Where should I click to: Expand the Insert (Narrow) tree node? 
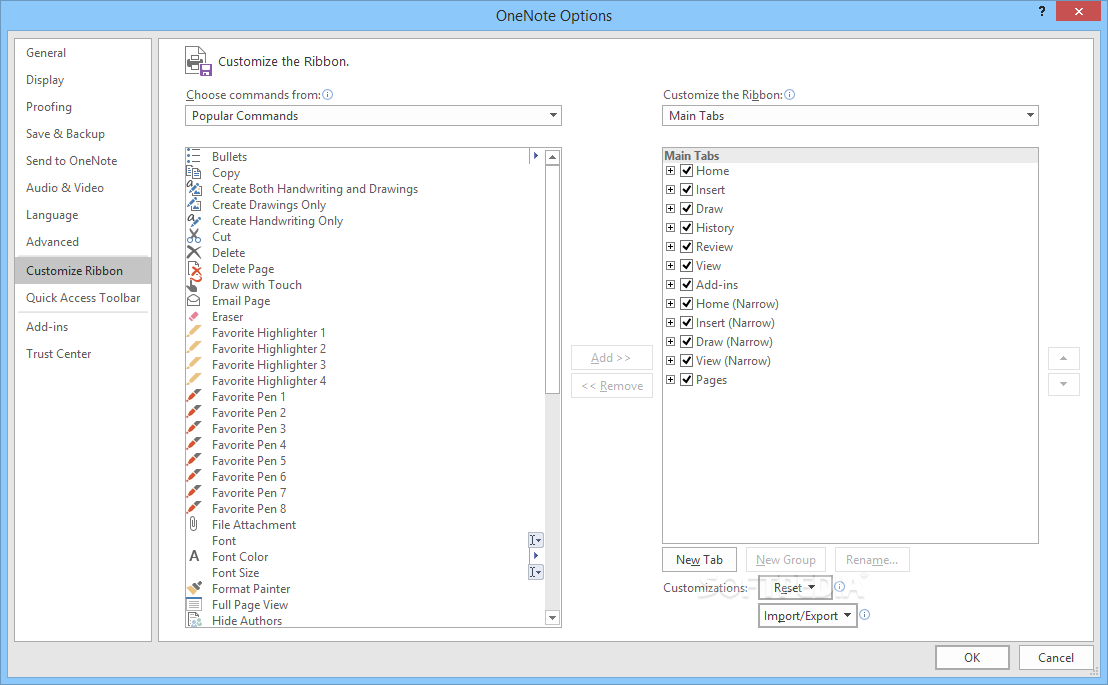671,322
